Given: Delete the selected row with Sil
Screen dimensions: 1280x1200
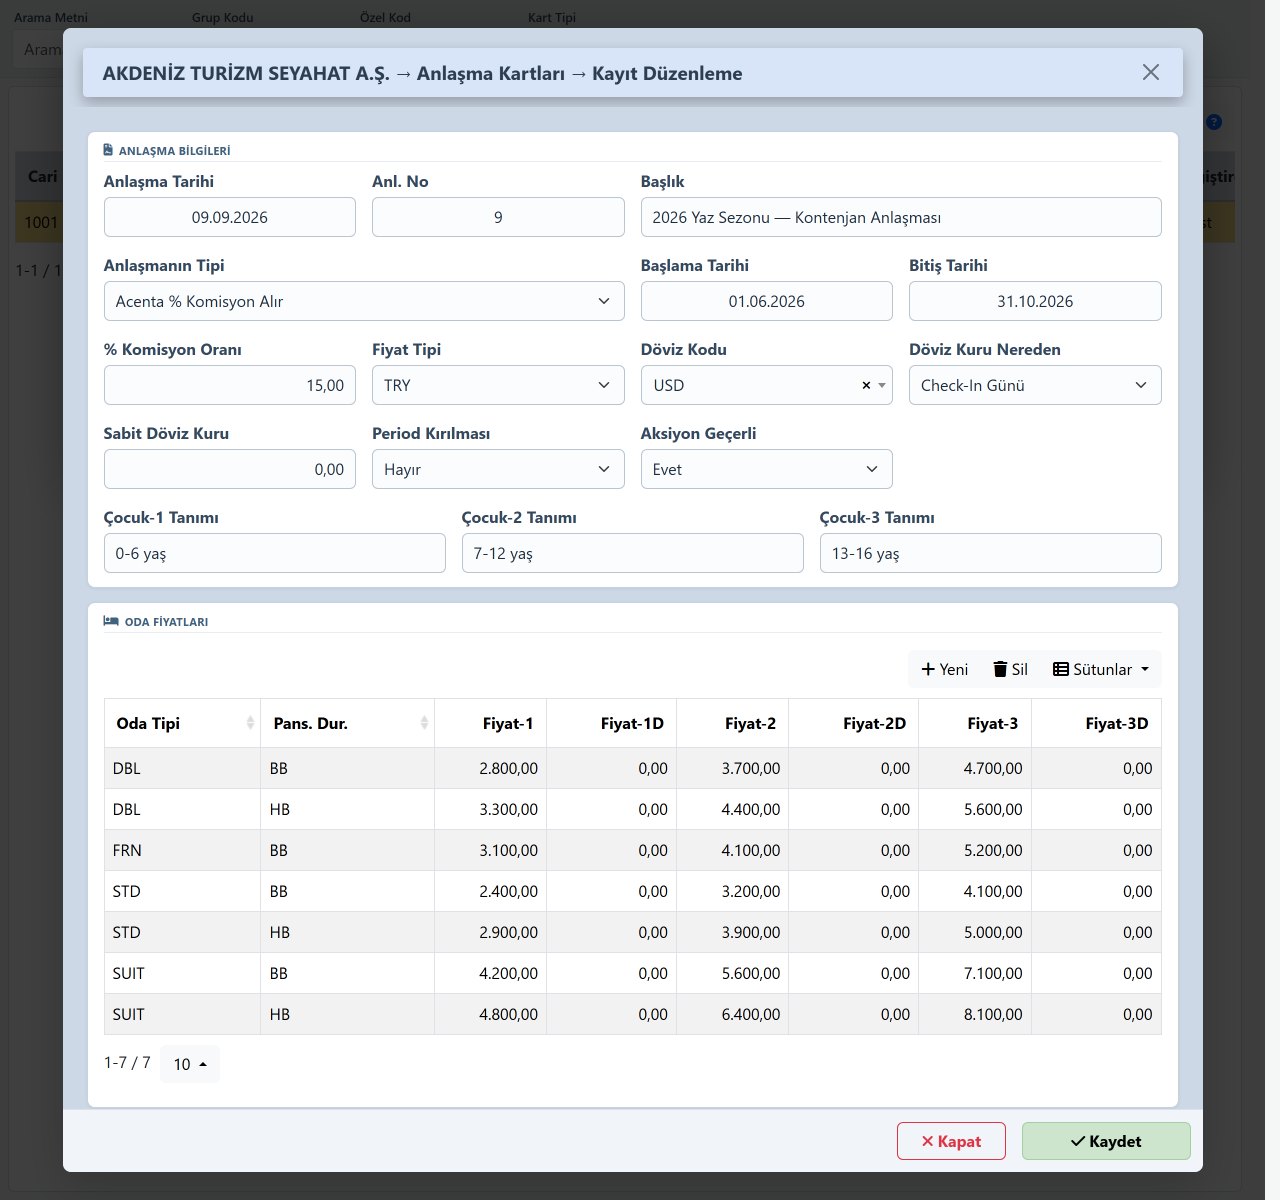Looking at the screenshot, I should (1010, 669).
